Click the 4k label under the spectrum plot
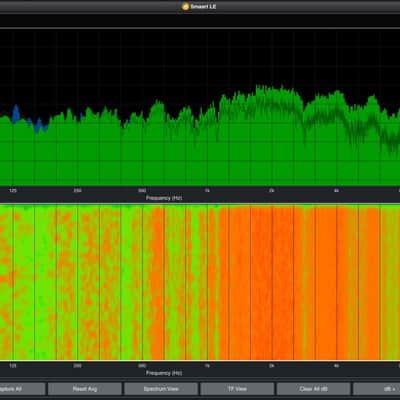Screen dimensions: 400x400 pos(336,191)
